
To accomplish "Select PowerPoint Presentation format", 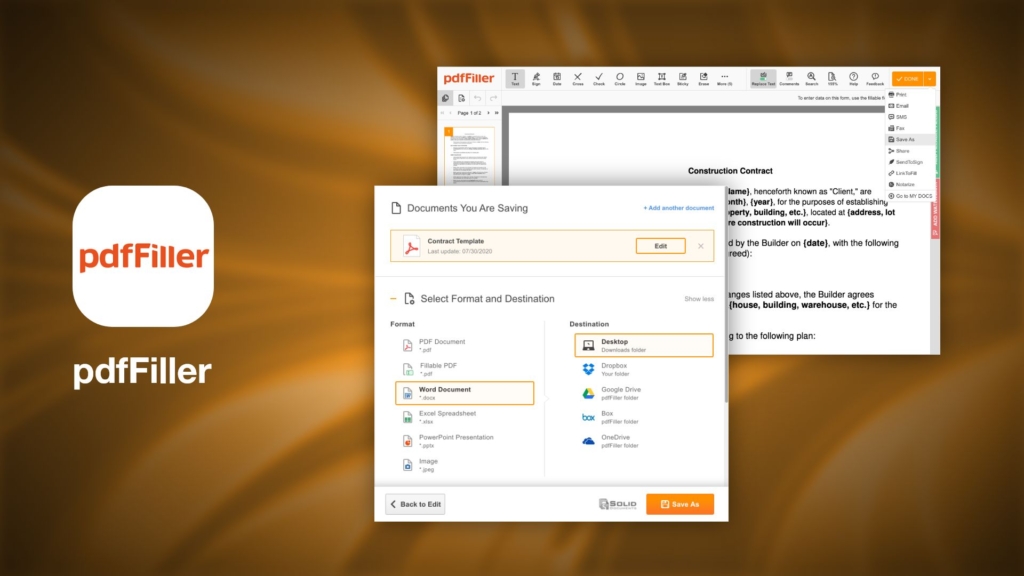I will tap(464, 441).
